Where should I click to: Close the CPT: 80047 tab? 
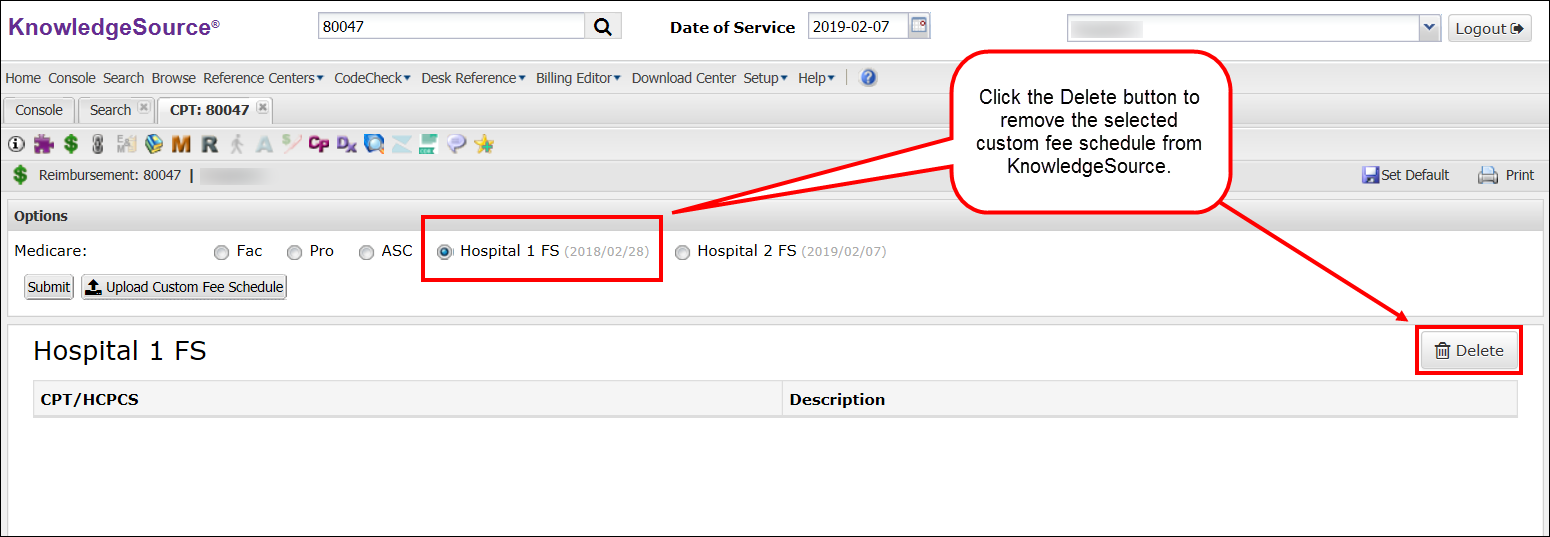262,108
